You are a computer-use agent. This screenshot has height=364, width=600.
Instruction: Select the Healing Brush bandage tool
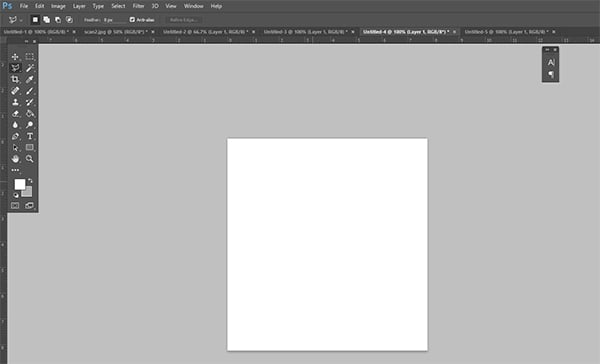(15, 91)
